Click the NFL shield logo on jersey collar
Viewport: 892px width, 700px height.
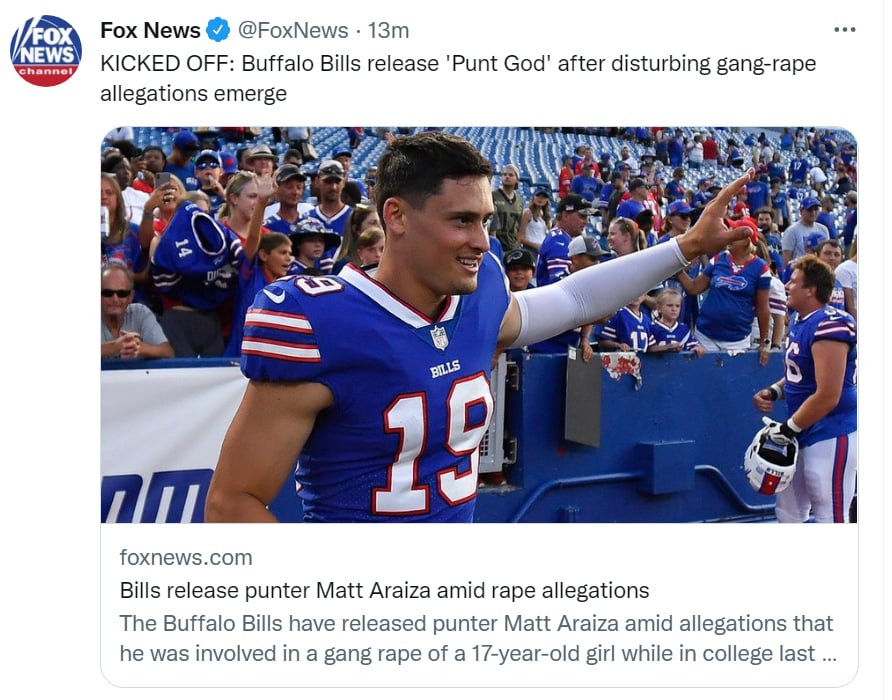(x=439, y=337)
